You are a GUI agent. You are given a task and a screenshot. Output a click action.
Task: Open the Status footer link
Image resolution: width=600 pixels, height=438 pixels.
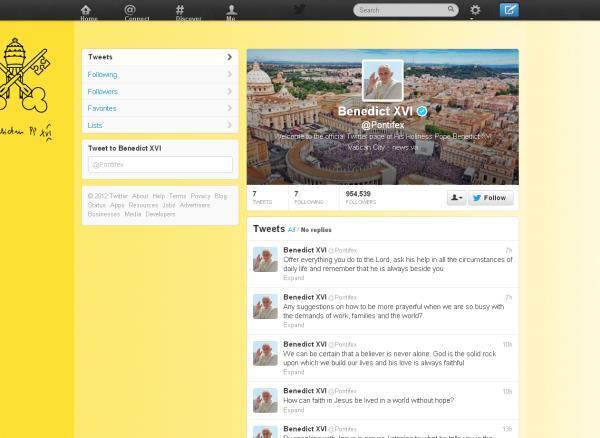pyautogui.click(x=96, y=205)
